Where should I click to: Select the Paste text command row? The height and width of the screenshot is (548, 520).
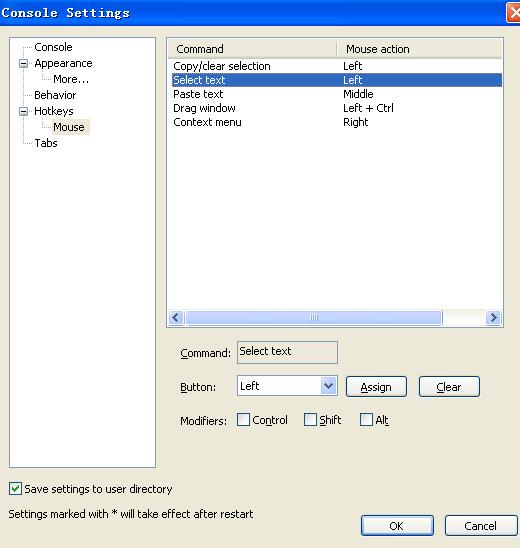point(337,94)
